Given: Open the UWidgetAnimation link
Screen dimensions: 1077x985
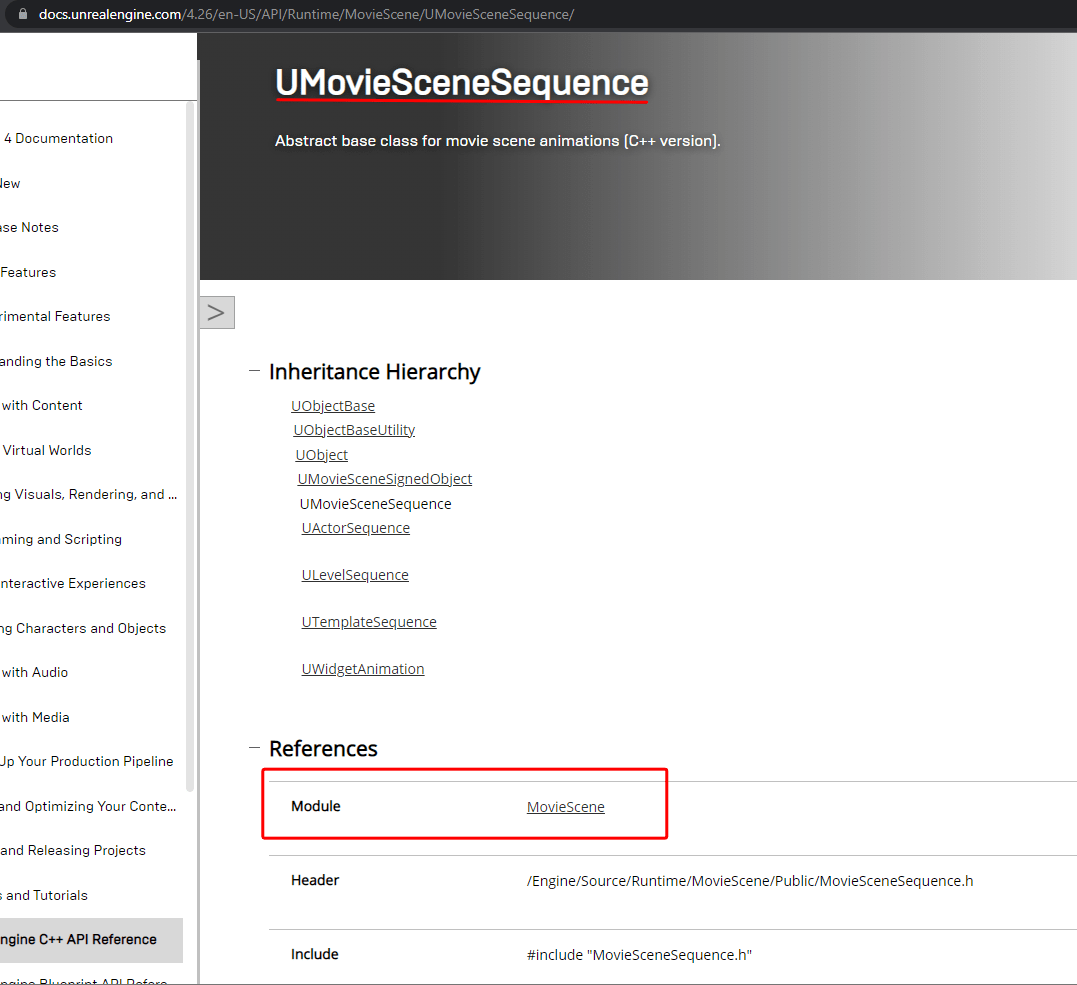Looking at the screenshot, I should [x=363, y=668].
